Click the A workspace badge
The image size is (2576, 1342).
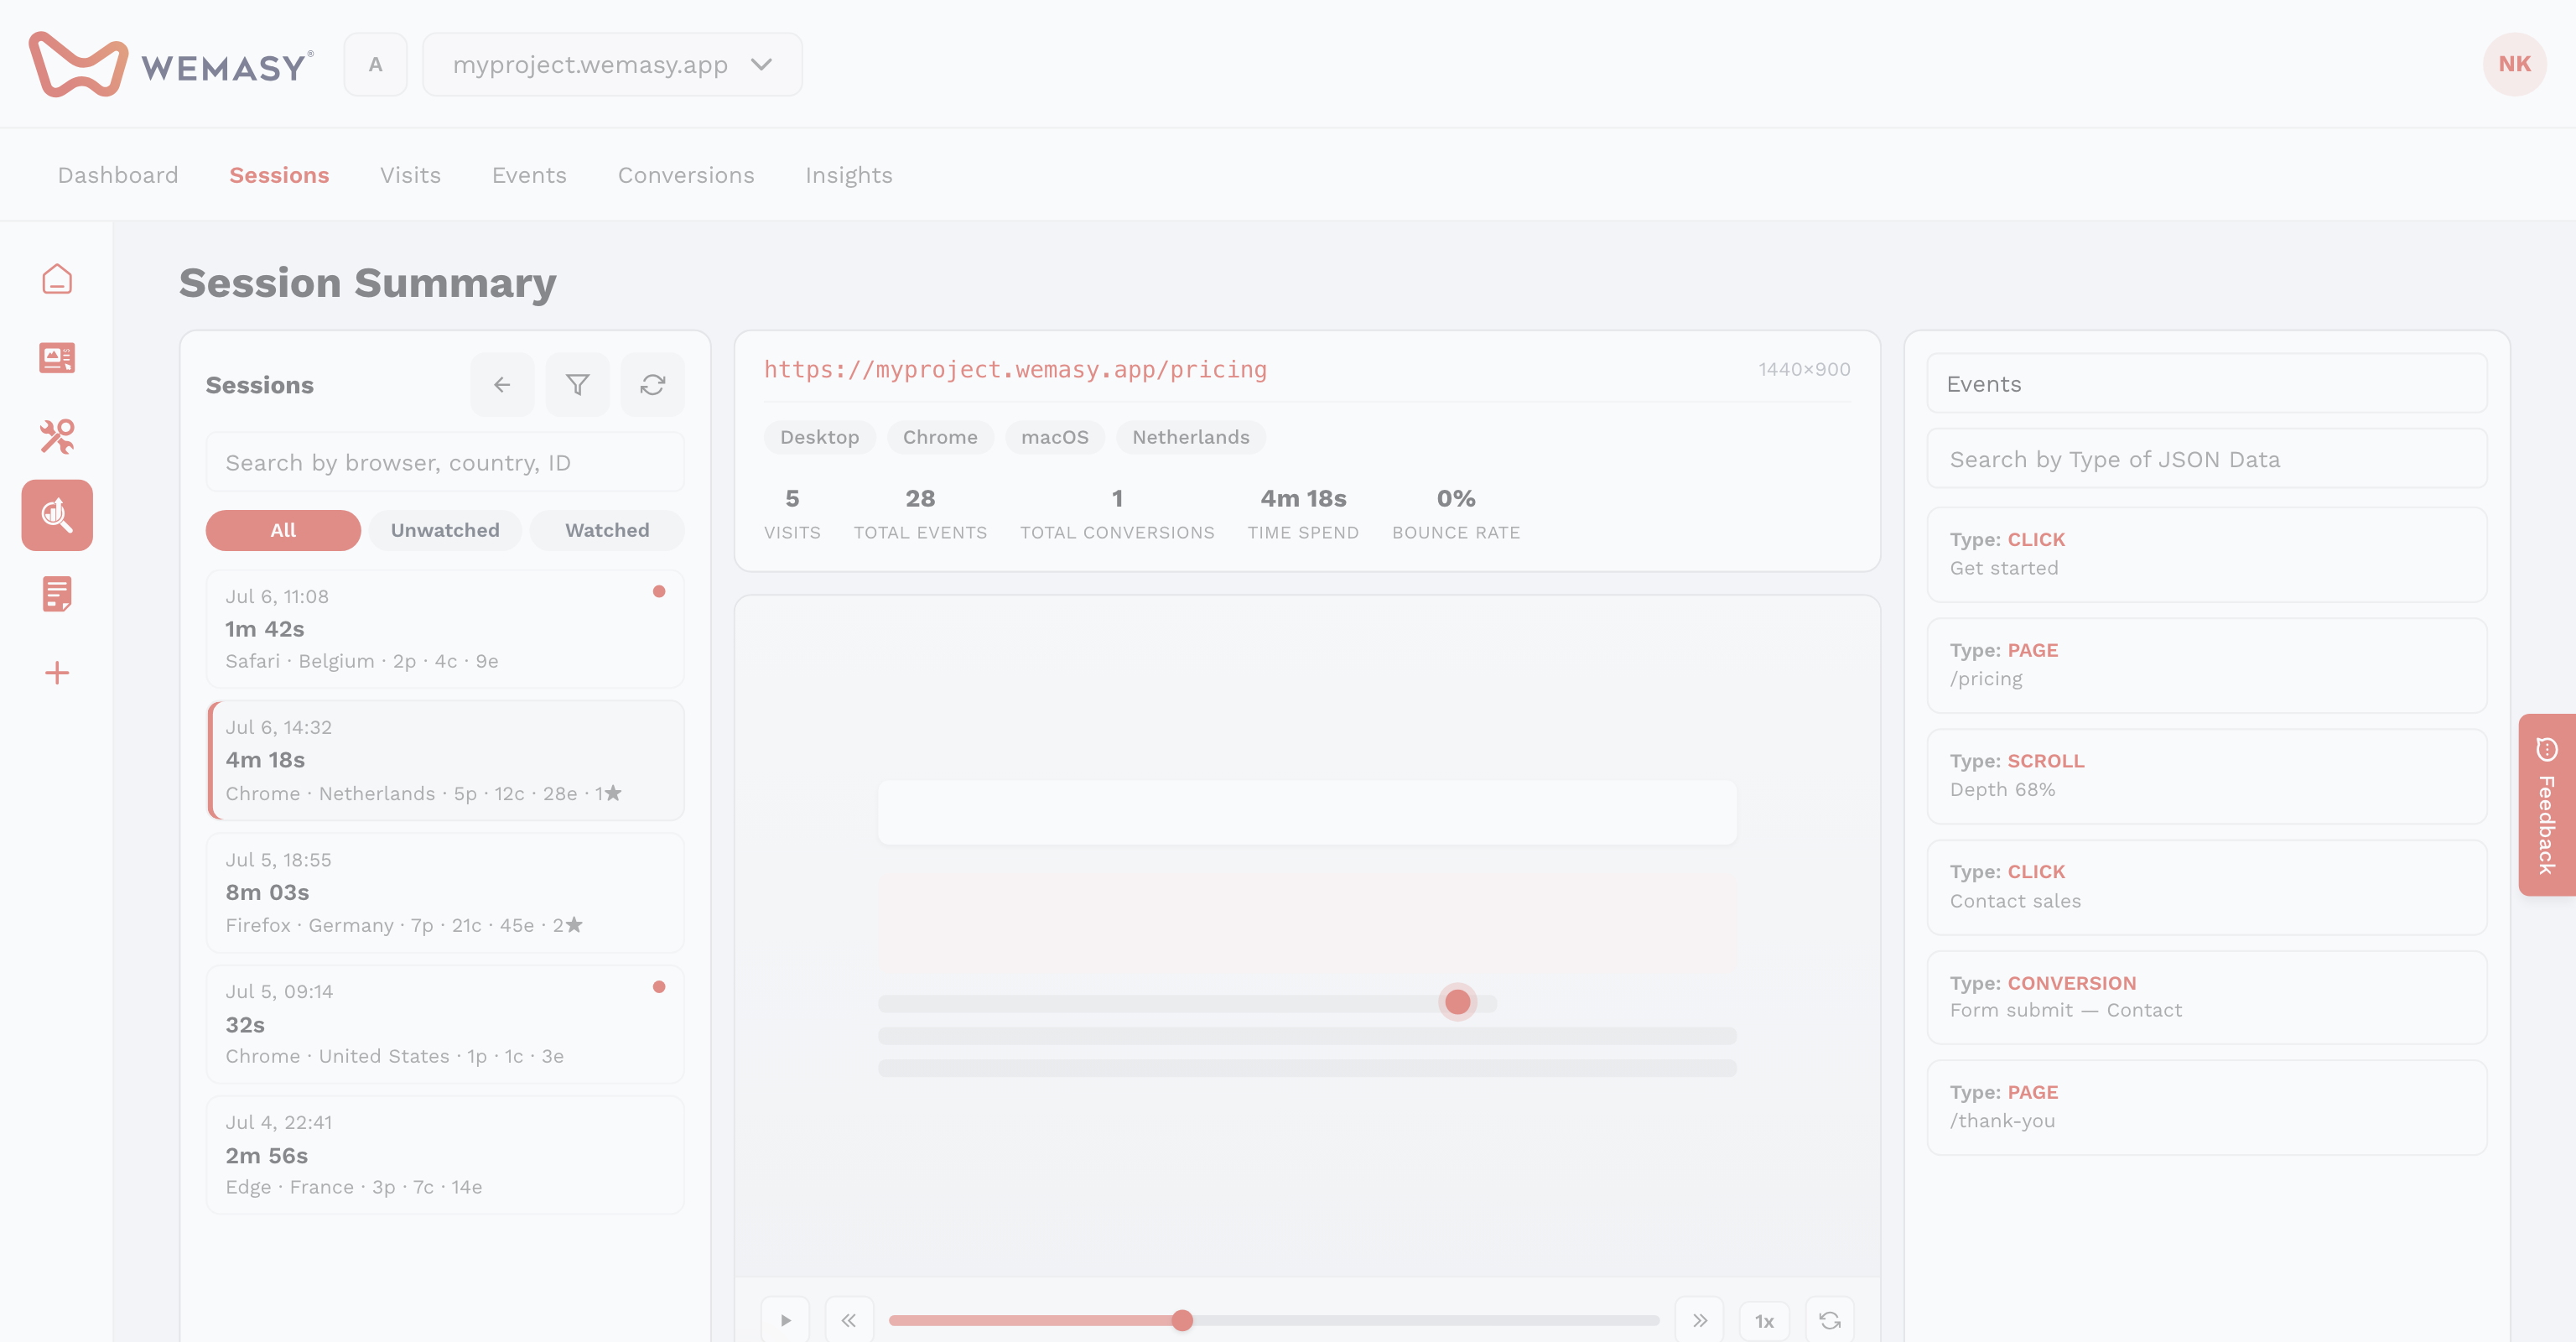(x=376, y=64)
